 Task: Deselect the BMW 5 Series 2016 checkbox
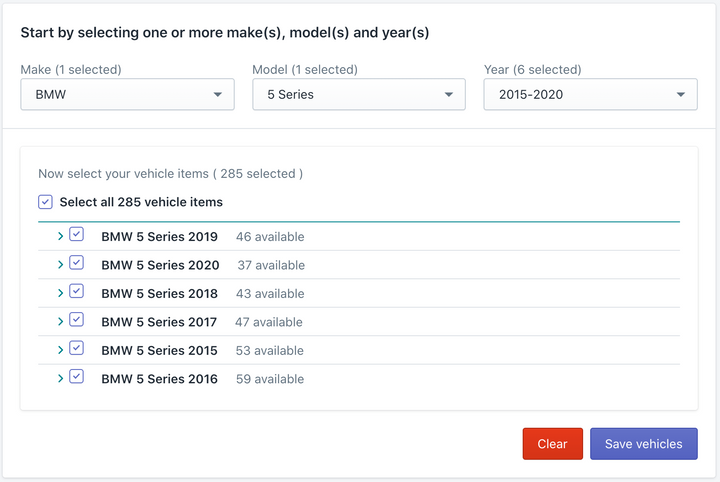(77, 376)
